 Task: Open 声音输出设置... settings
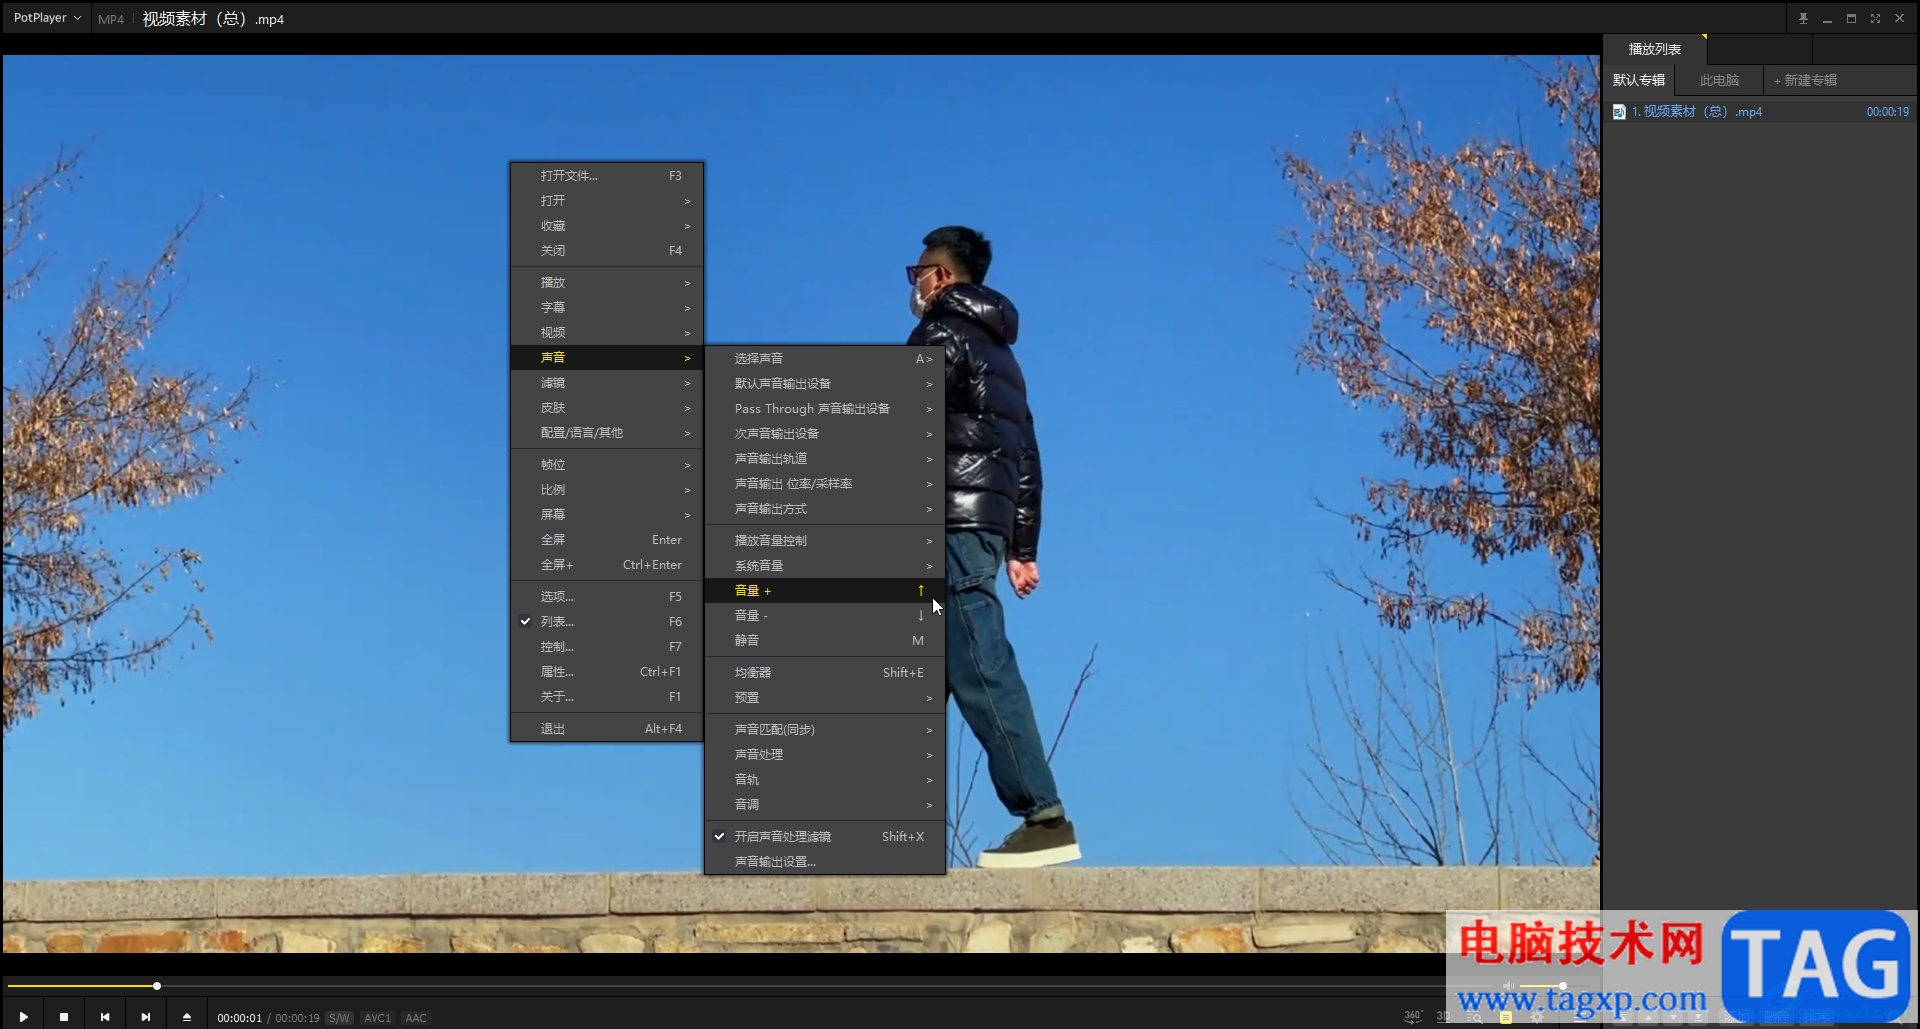pyautogui.click(x=825, y=862)
